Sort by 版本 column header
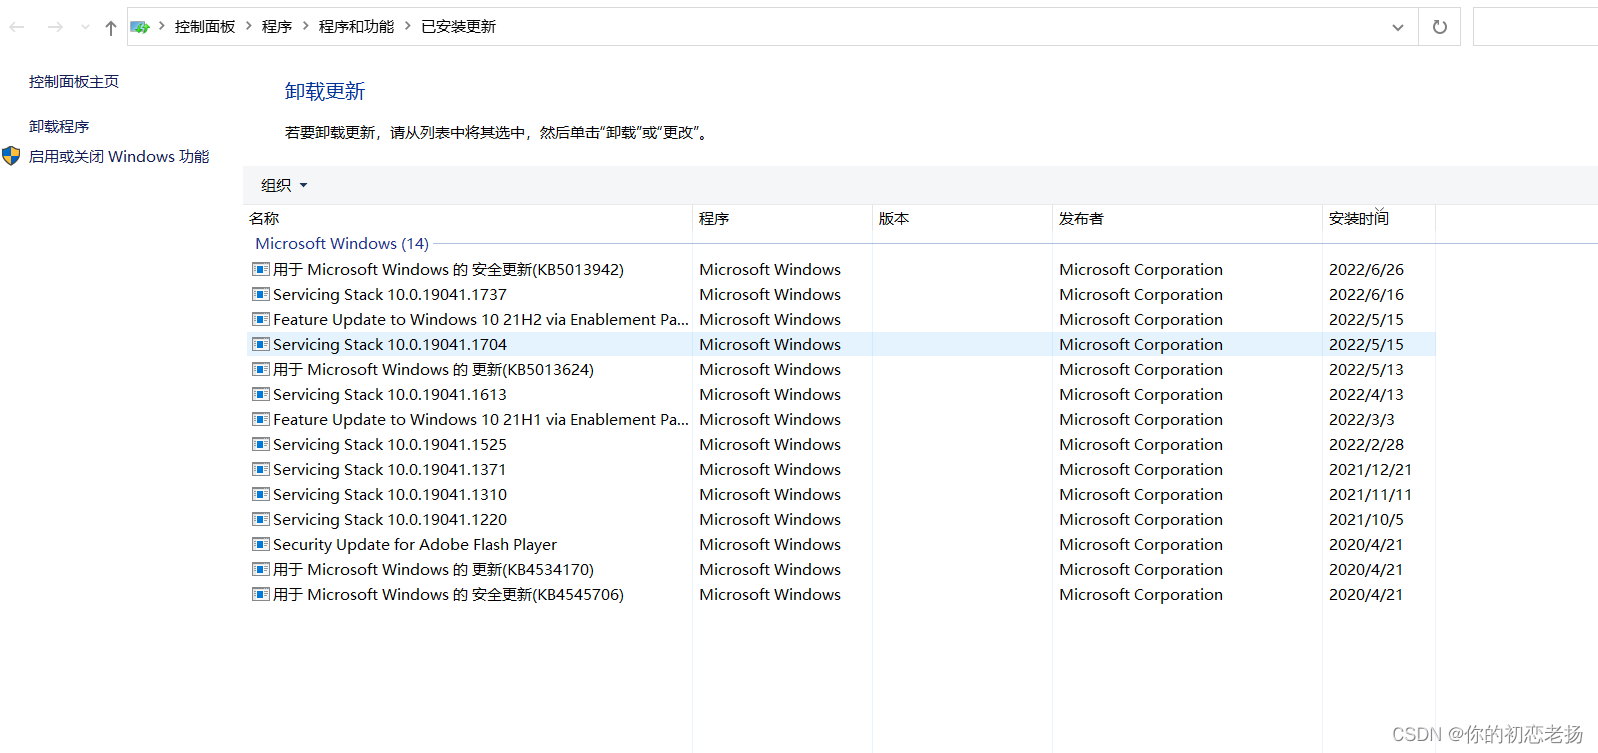 pyautogui.click(x=894, y=219)
